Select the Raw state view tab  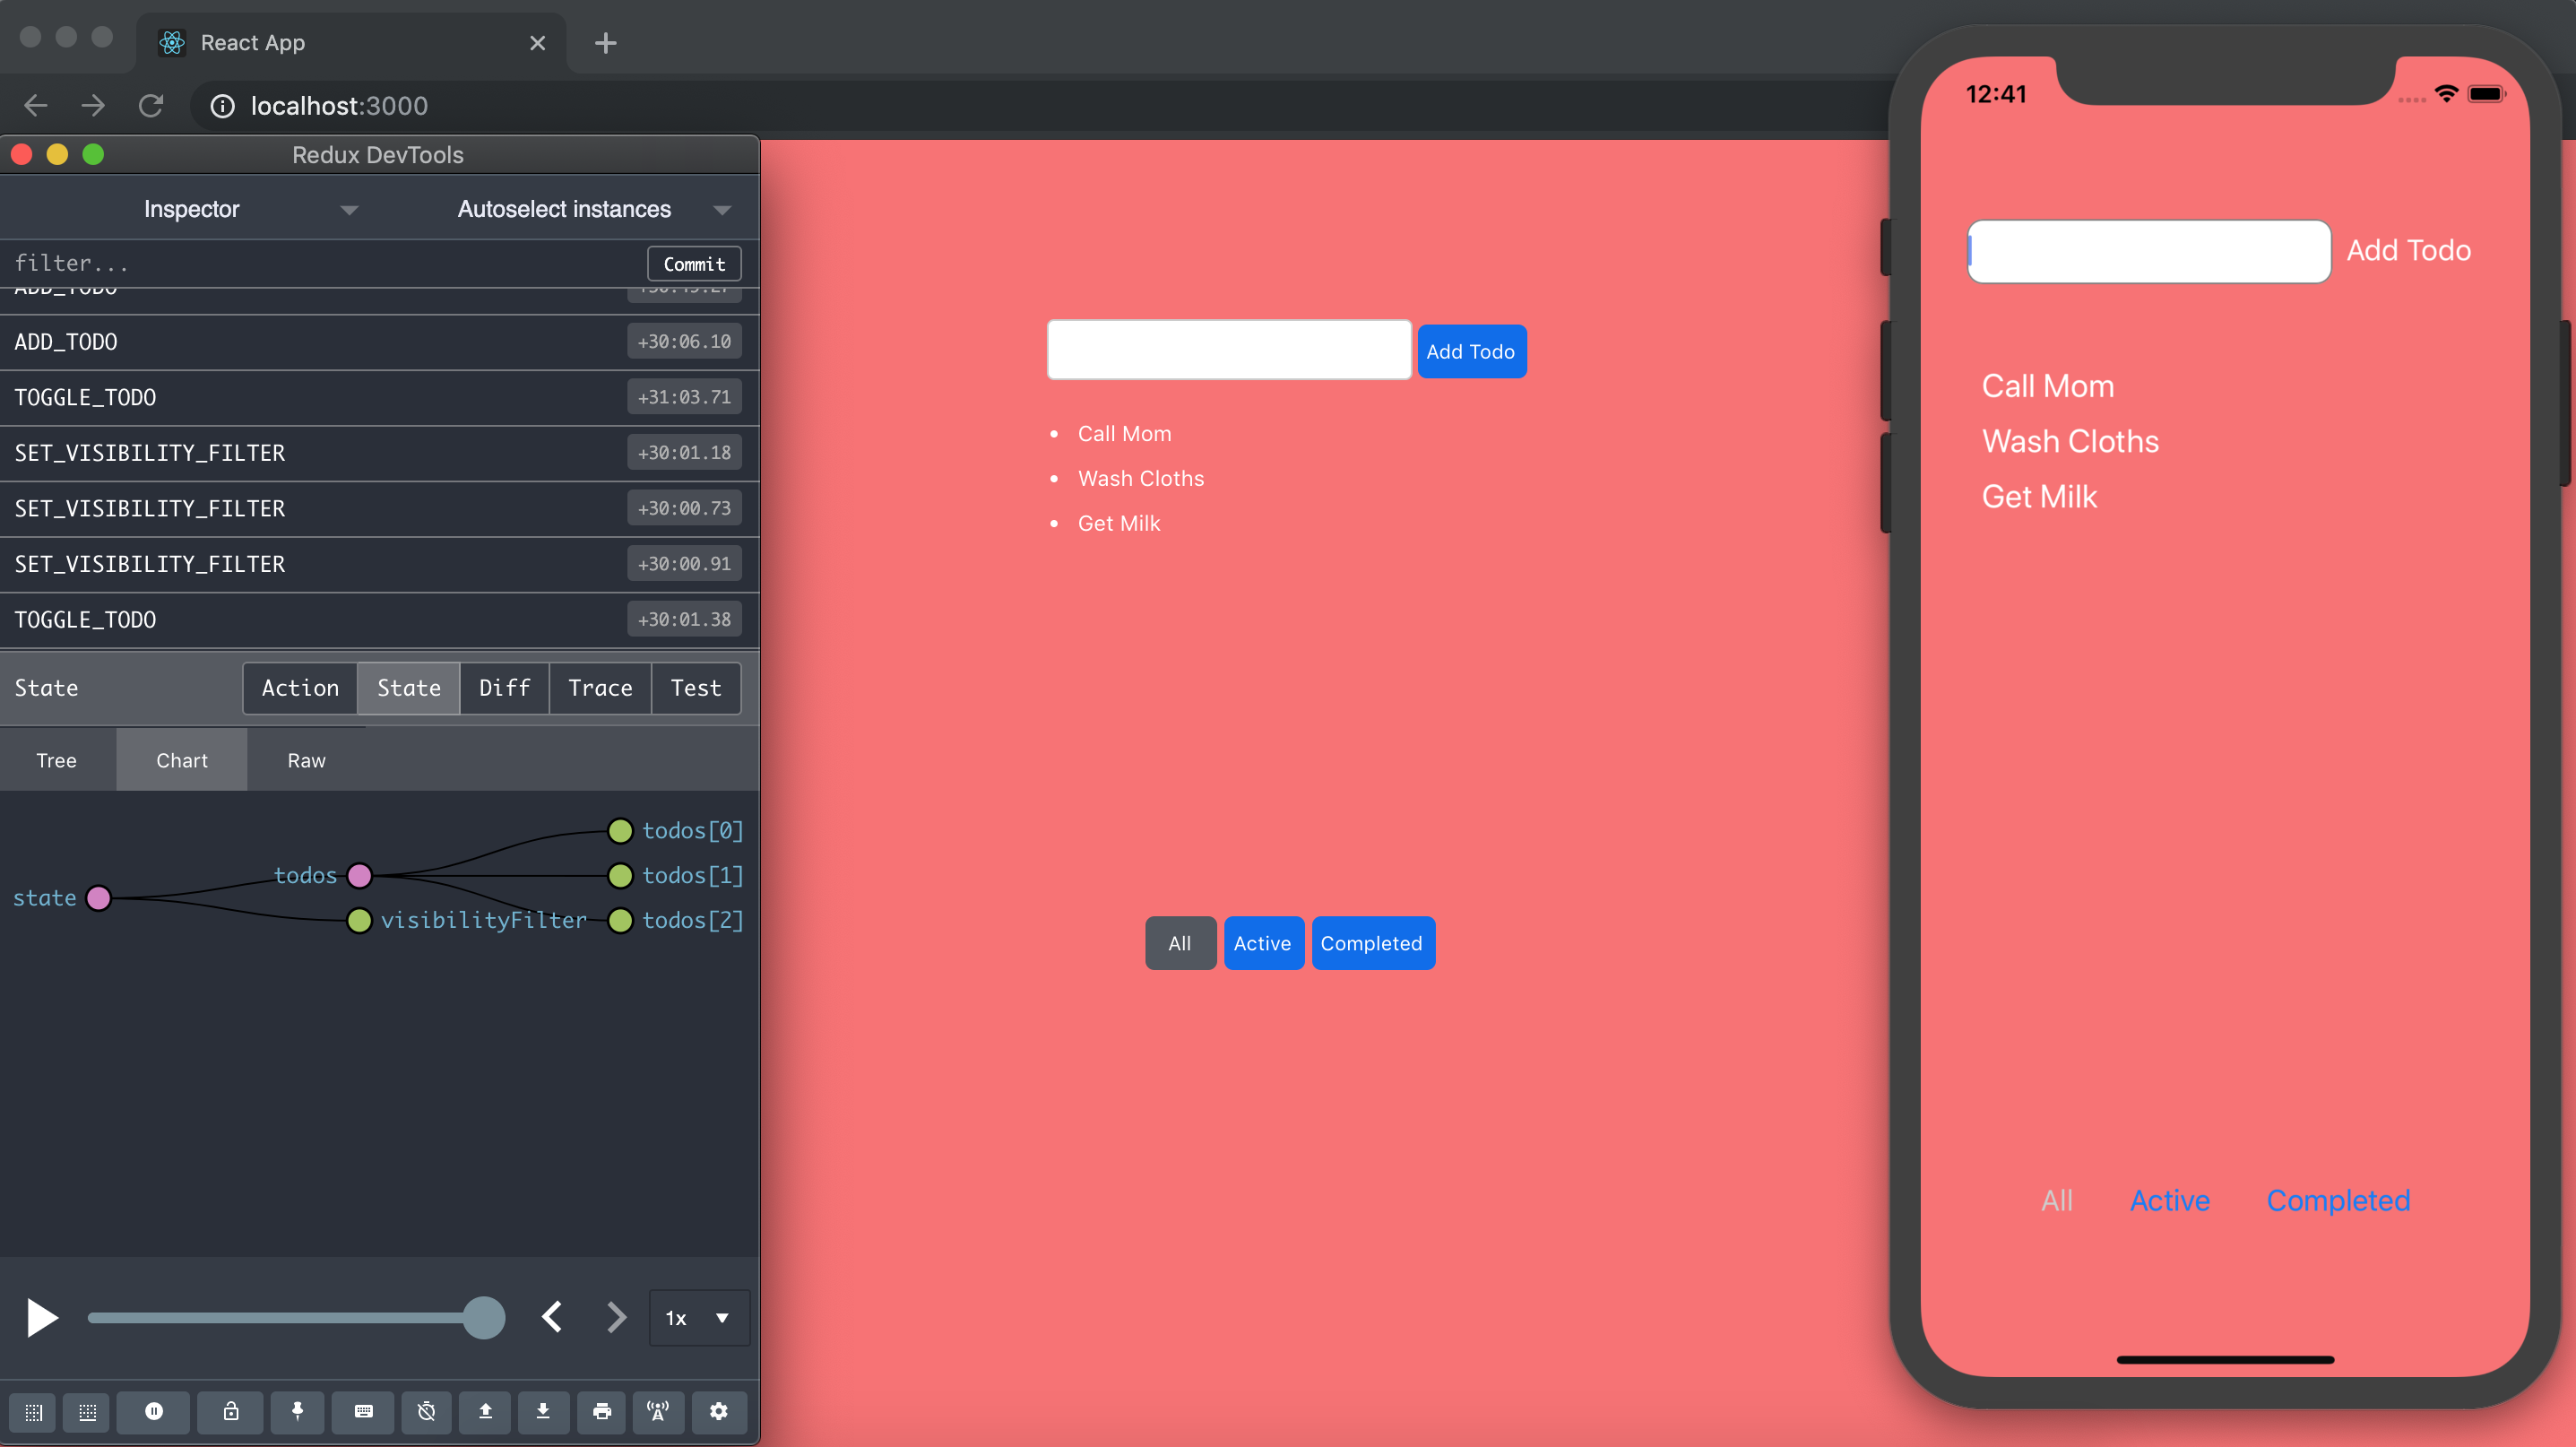[x=306, y=760]
